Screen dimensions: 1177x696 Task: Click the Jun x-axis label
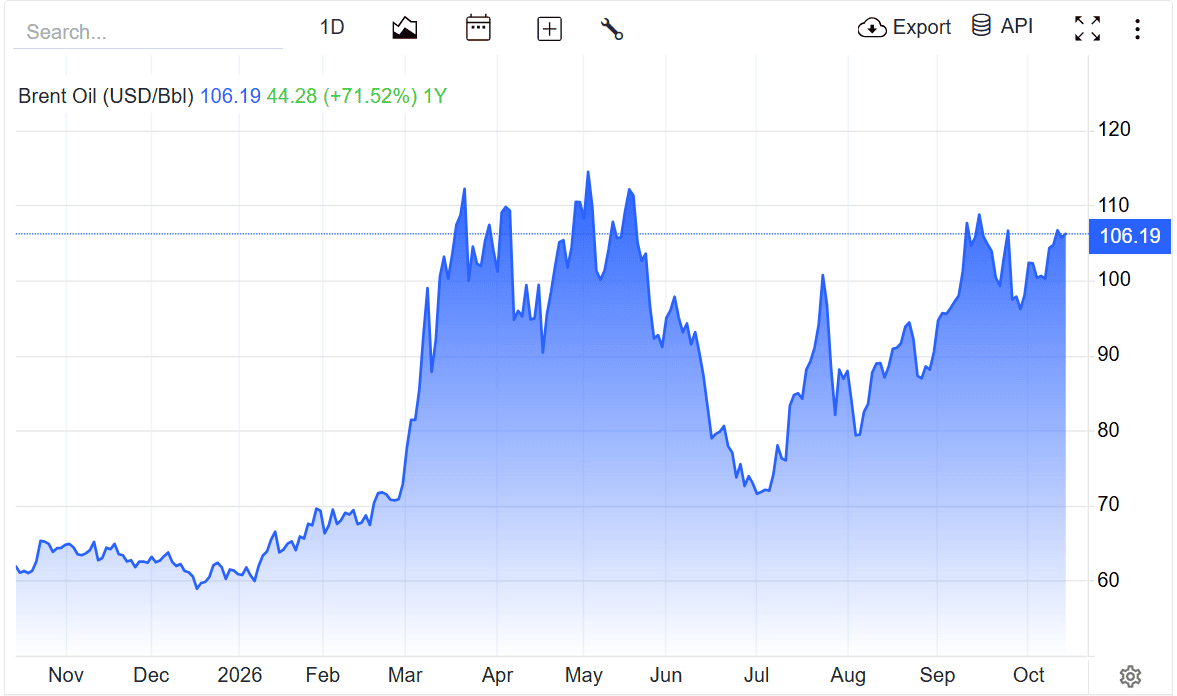[666, 675]
